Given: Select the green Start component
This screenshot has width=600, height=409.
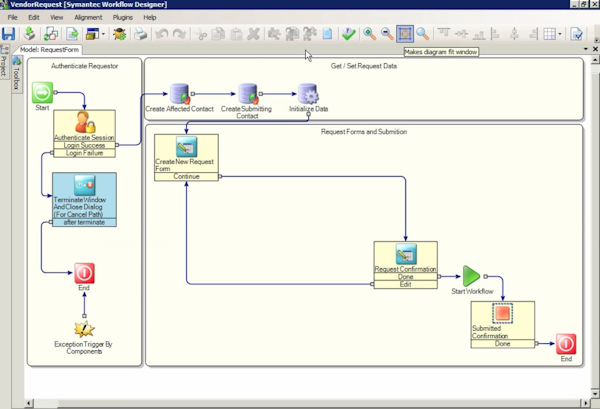Looking at the screenshot, I should click(42, 92).
